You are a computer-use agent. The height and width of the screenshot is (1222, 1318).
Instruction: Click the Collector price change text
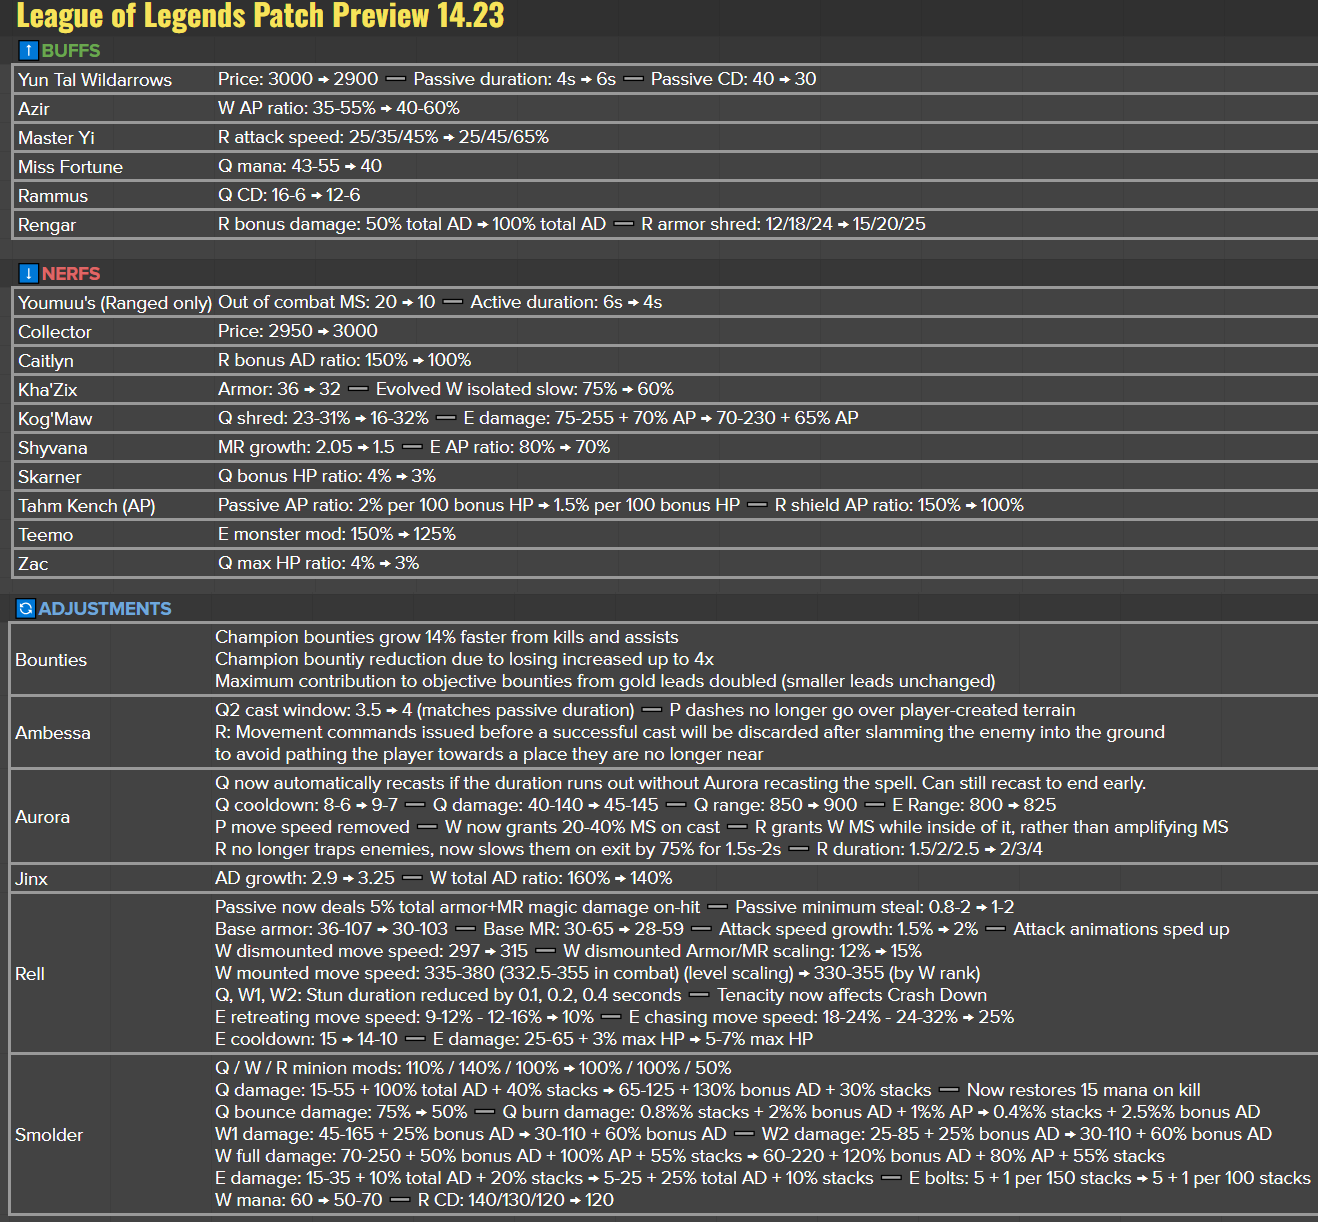pyautogui.click(x=297, y=331)
